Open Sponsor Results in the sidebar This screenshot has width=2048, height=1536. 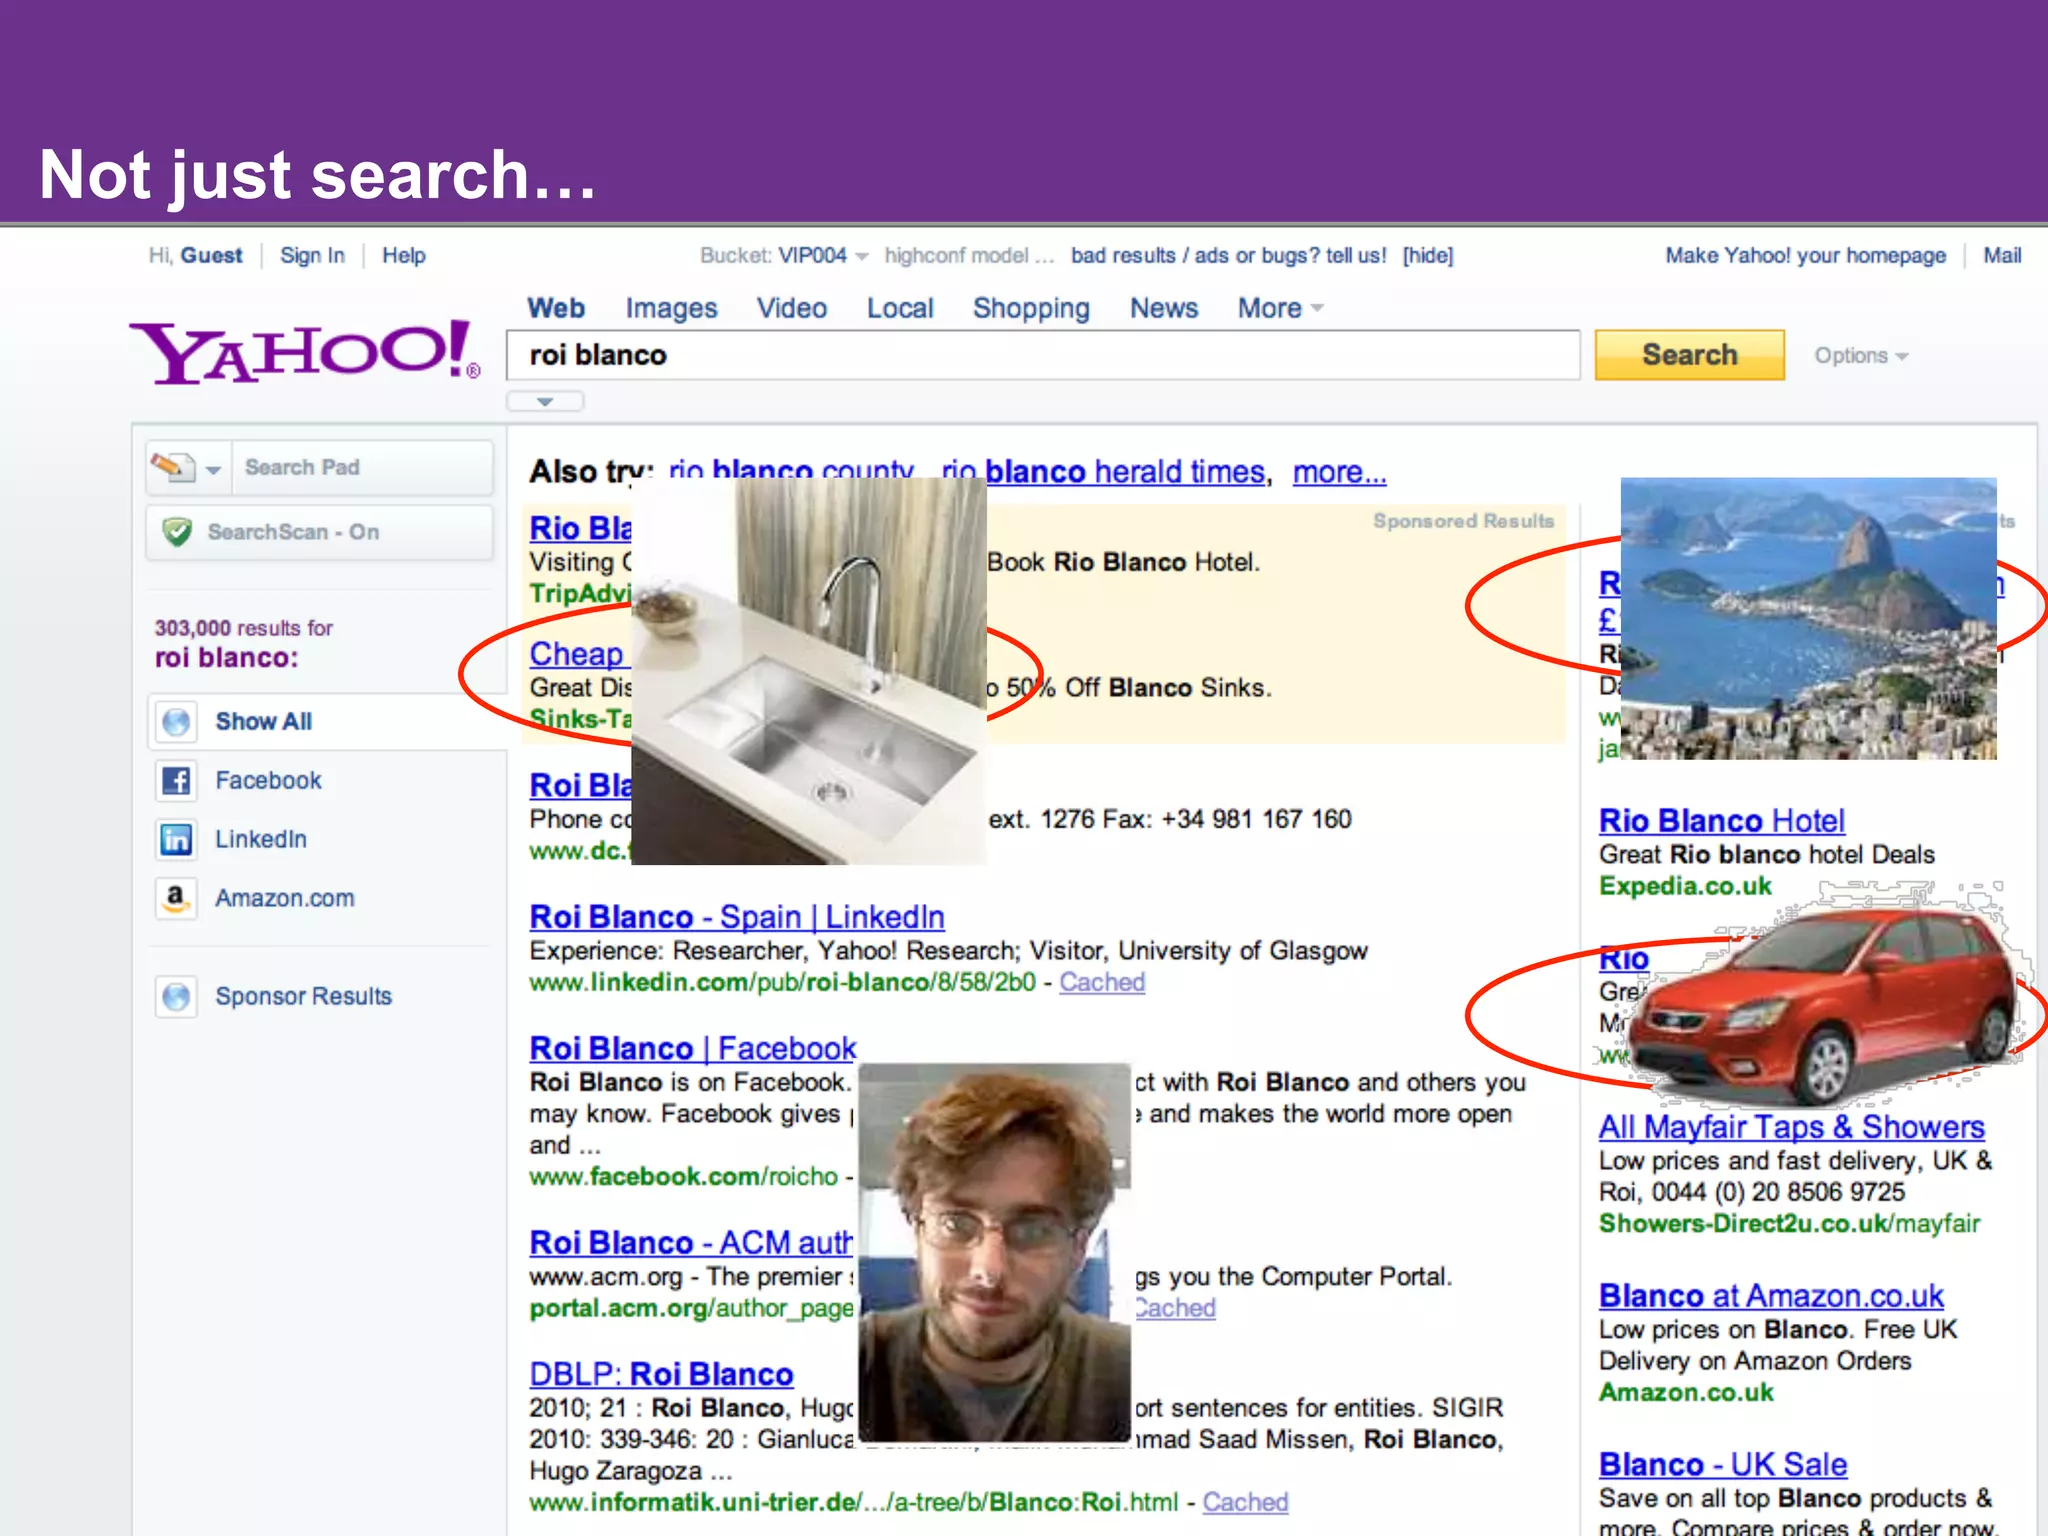tap(303, 996)
